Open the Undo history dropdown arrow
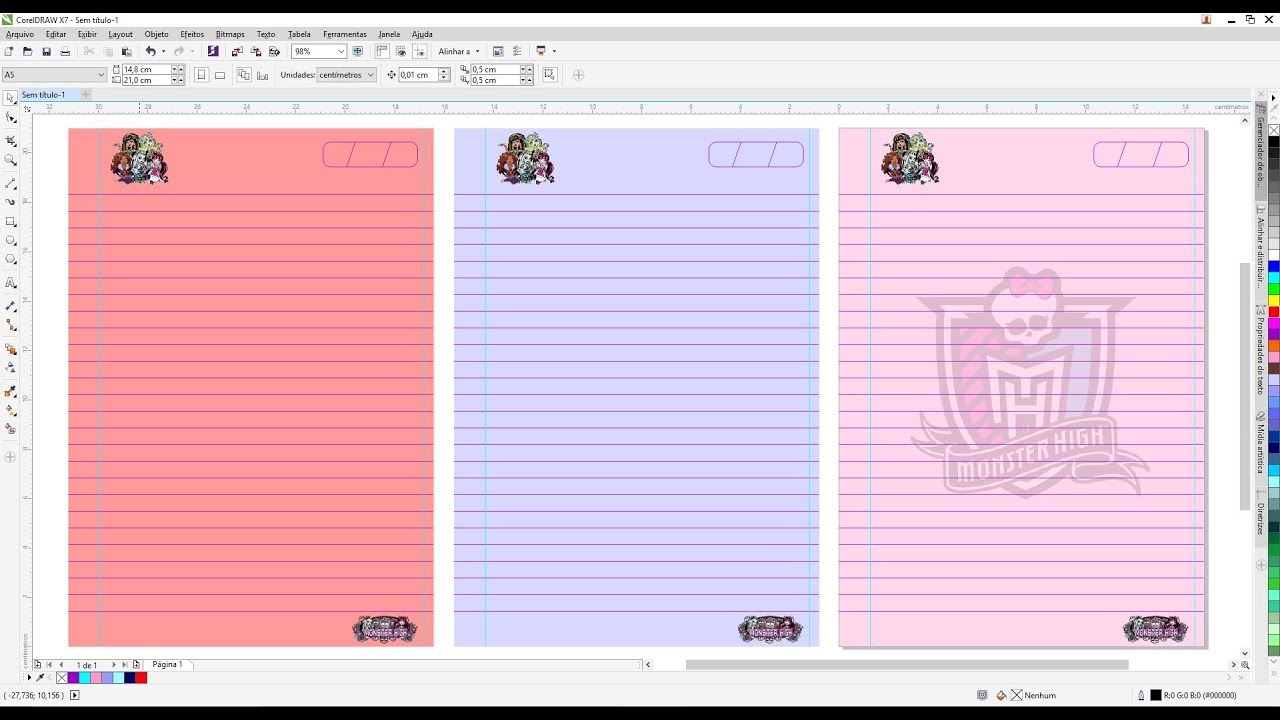The width and height of the screenshot is (1280, 720). (x=163, y=51)
